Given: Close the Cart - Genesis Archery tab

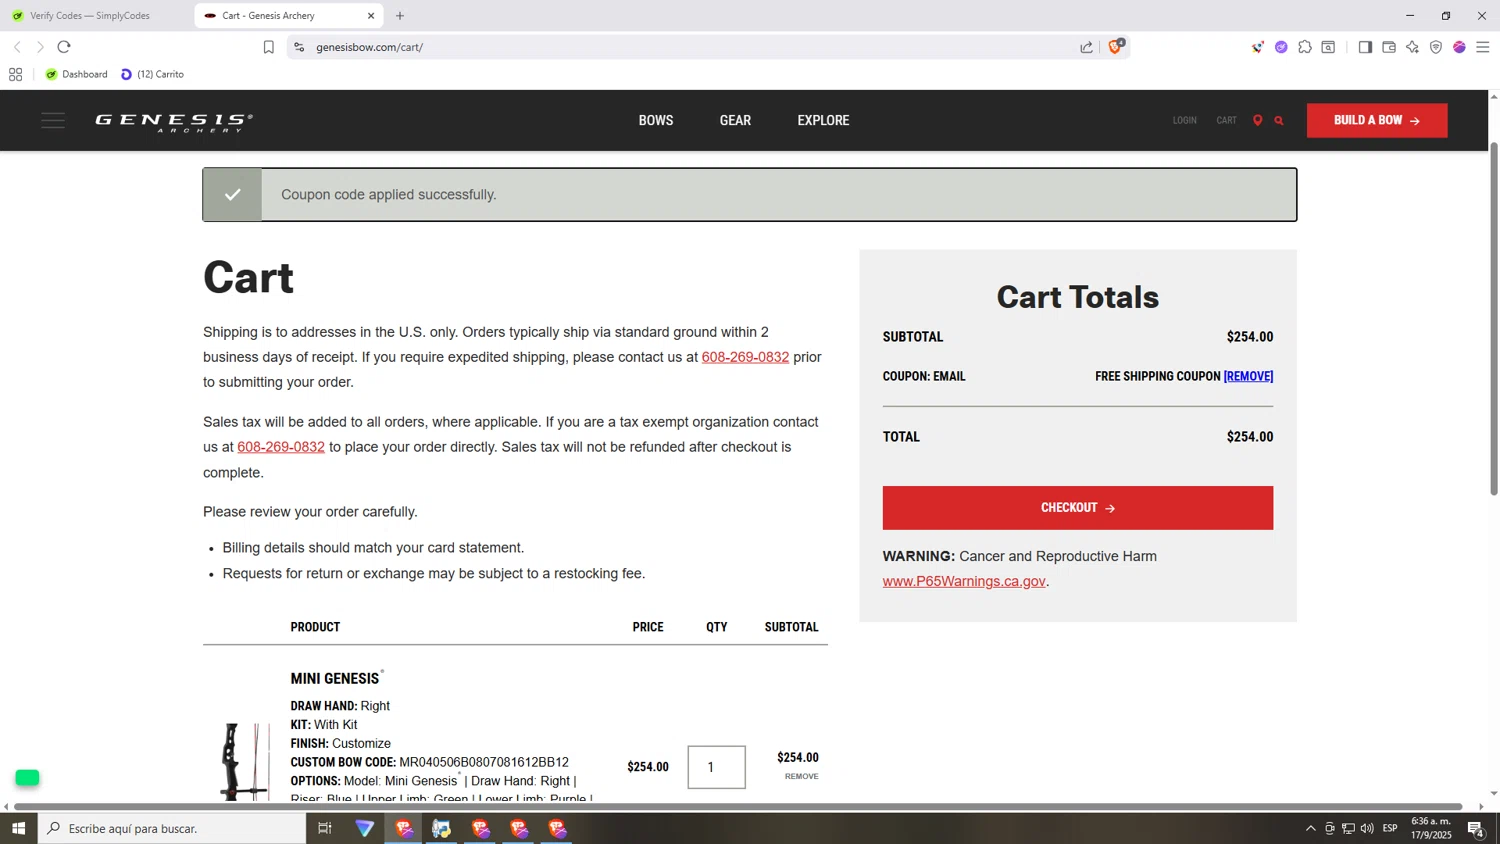Looking at the screenshot, I should point(371,16).
